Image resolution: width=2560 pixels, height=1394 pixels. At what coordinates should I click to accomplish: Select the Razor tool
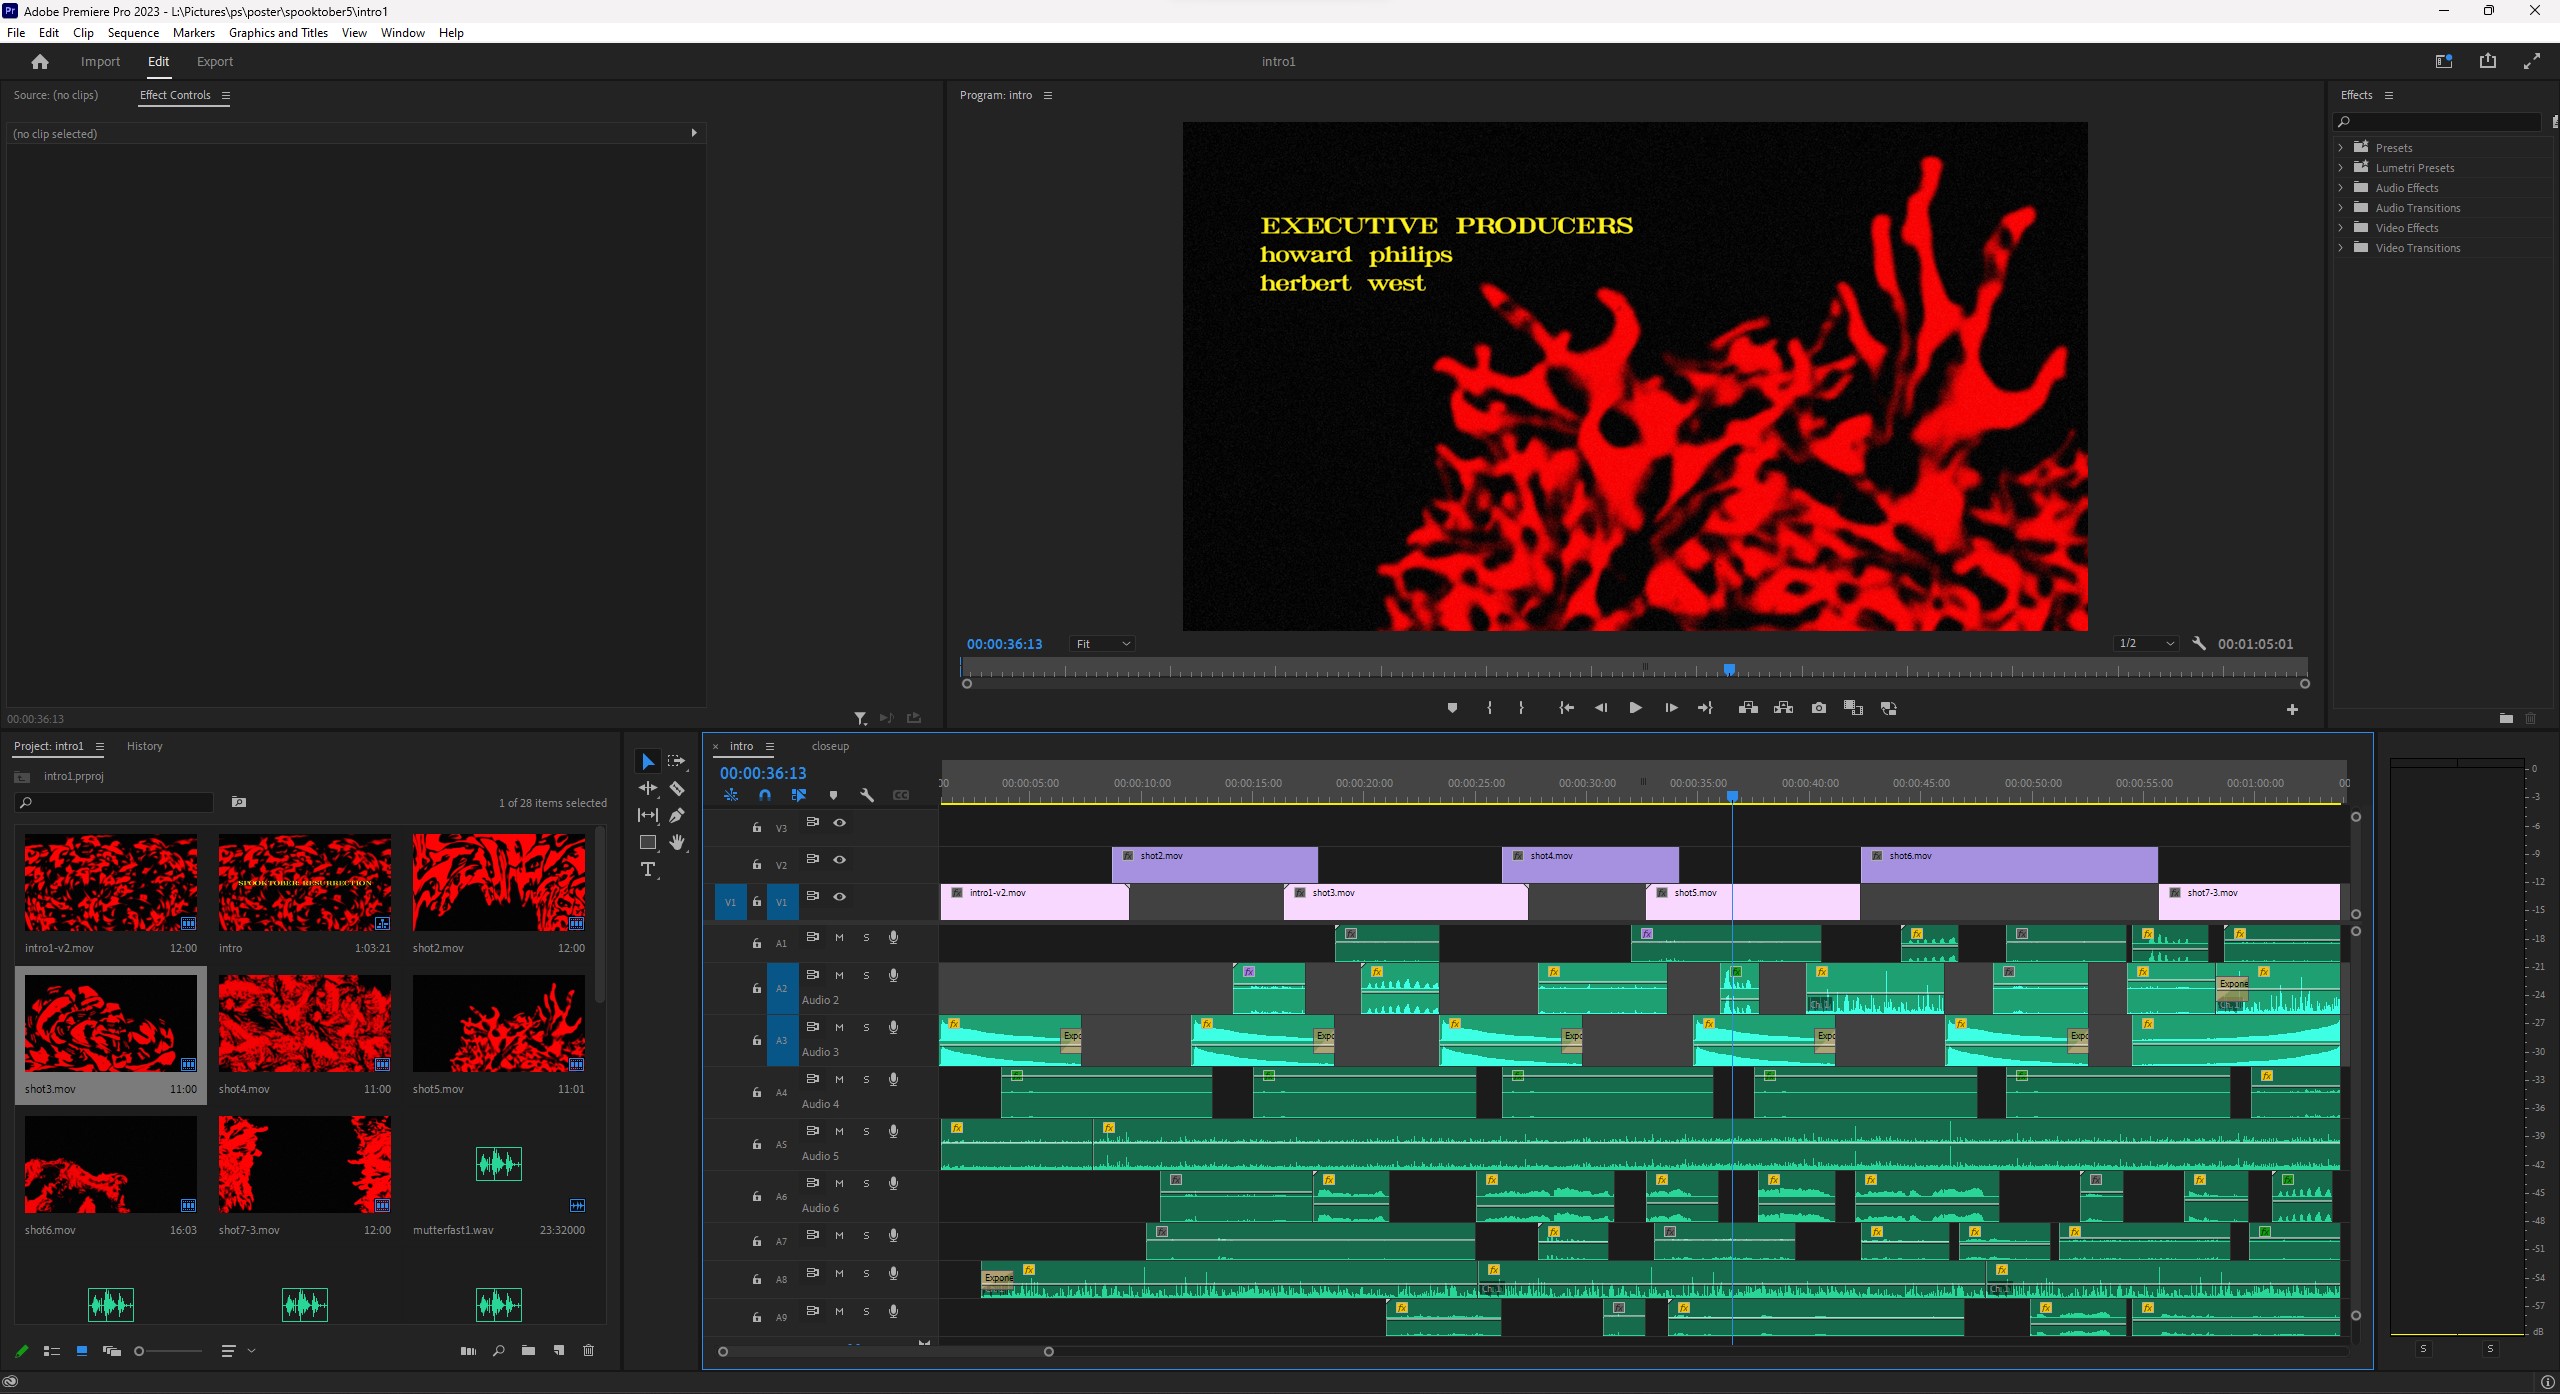(x=677, y=789)
